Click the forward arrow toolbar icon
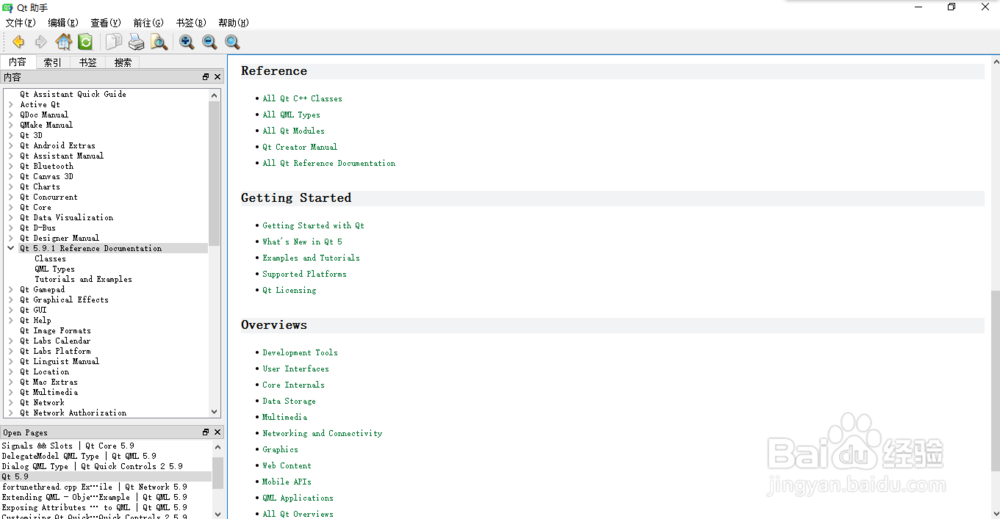Viewport: 1000px width, 519px height. point(41,42)
